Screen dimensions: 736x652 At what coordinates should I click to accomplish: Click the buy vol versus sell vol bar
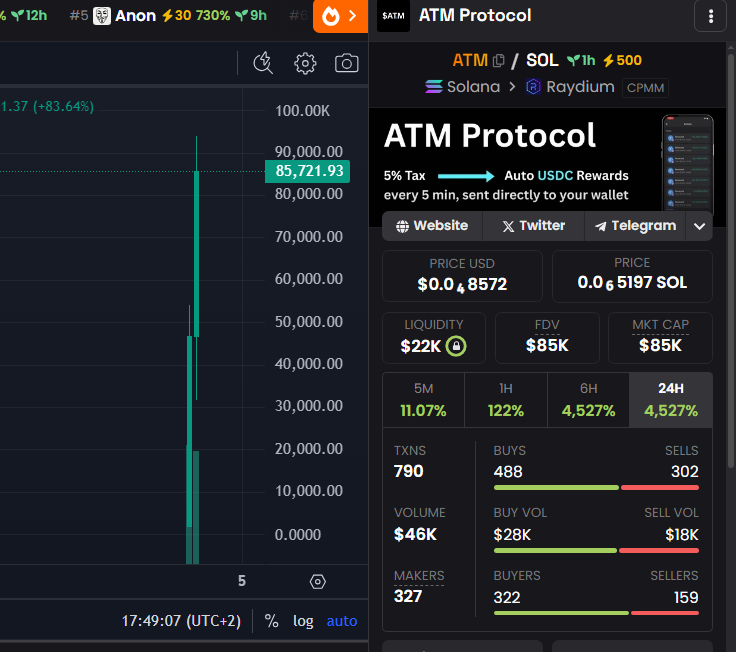pos(596,551)
